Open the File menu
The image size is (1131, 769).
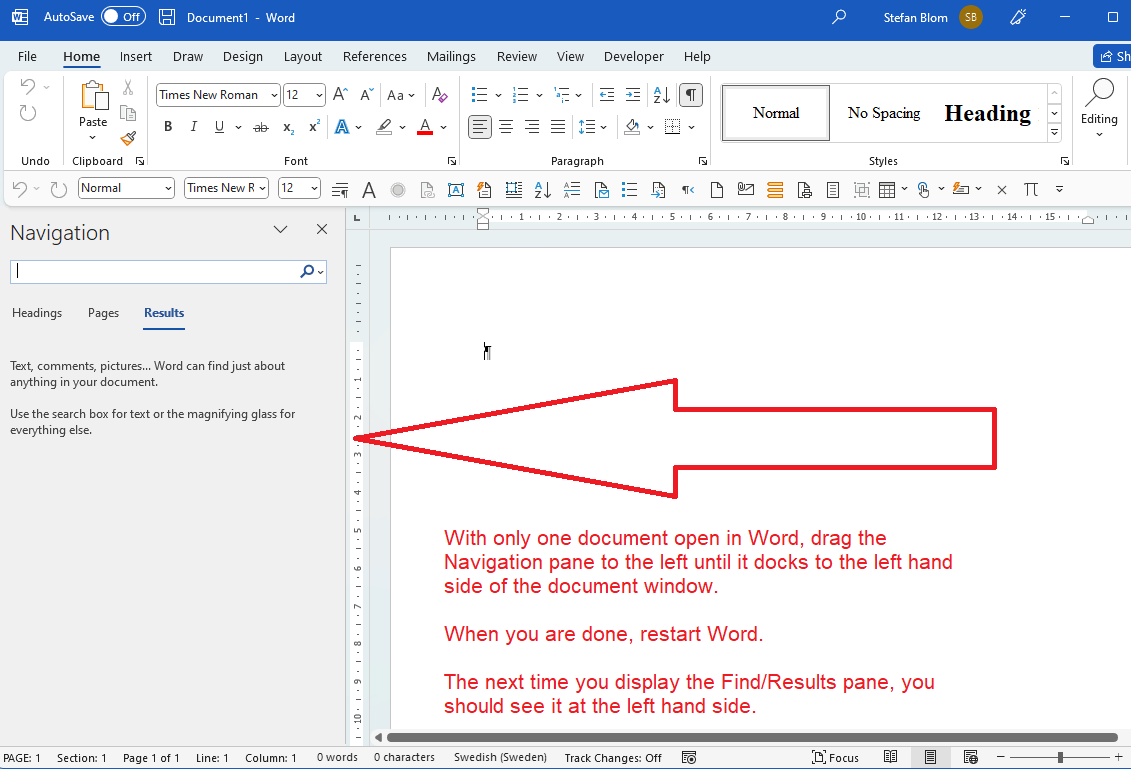[27, 56]
